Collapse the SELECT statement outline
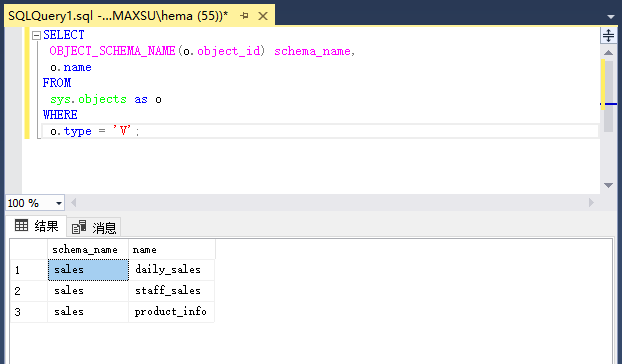The width and height of the screenshot is (622, 364). [36, 35]
